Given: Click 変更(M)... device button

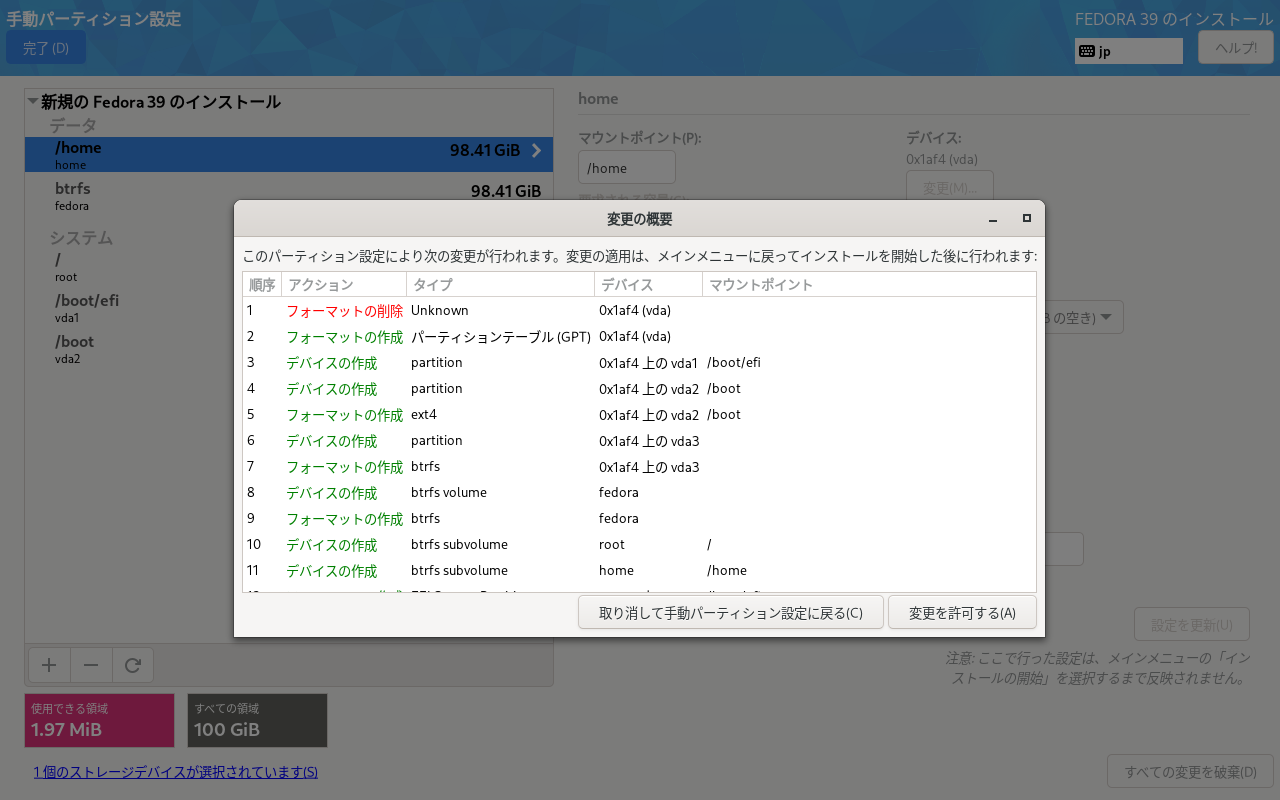Looking at the screenshot, I should (x=950, y=188).
